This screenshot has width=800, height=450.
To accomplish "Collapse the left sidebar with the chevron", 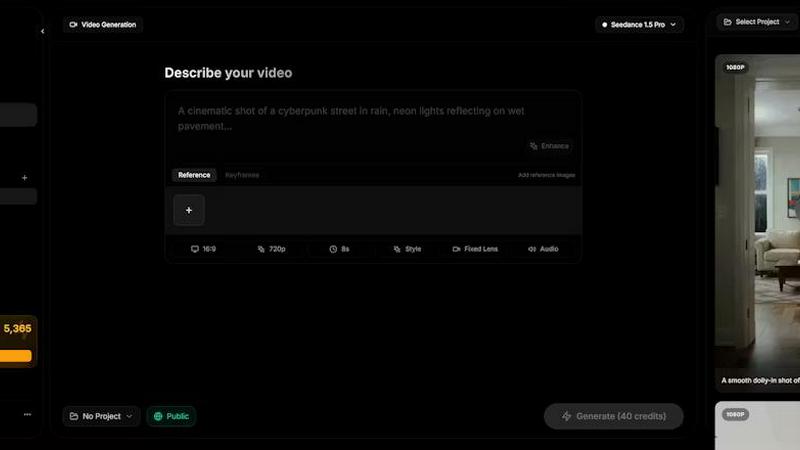I will pyautogui.click(x=42, y=31).
